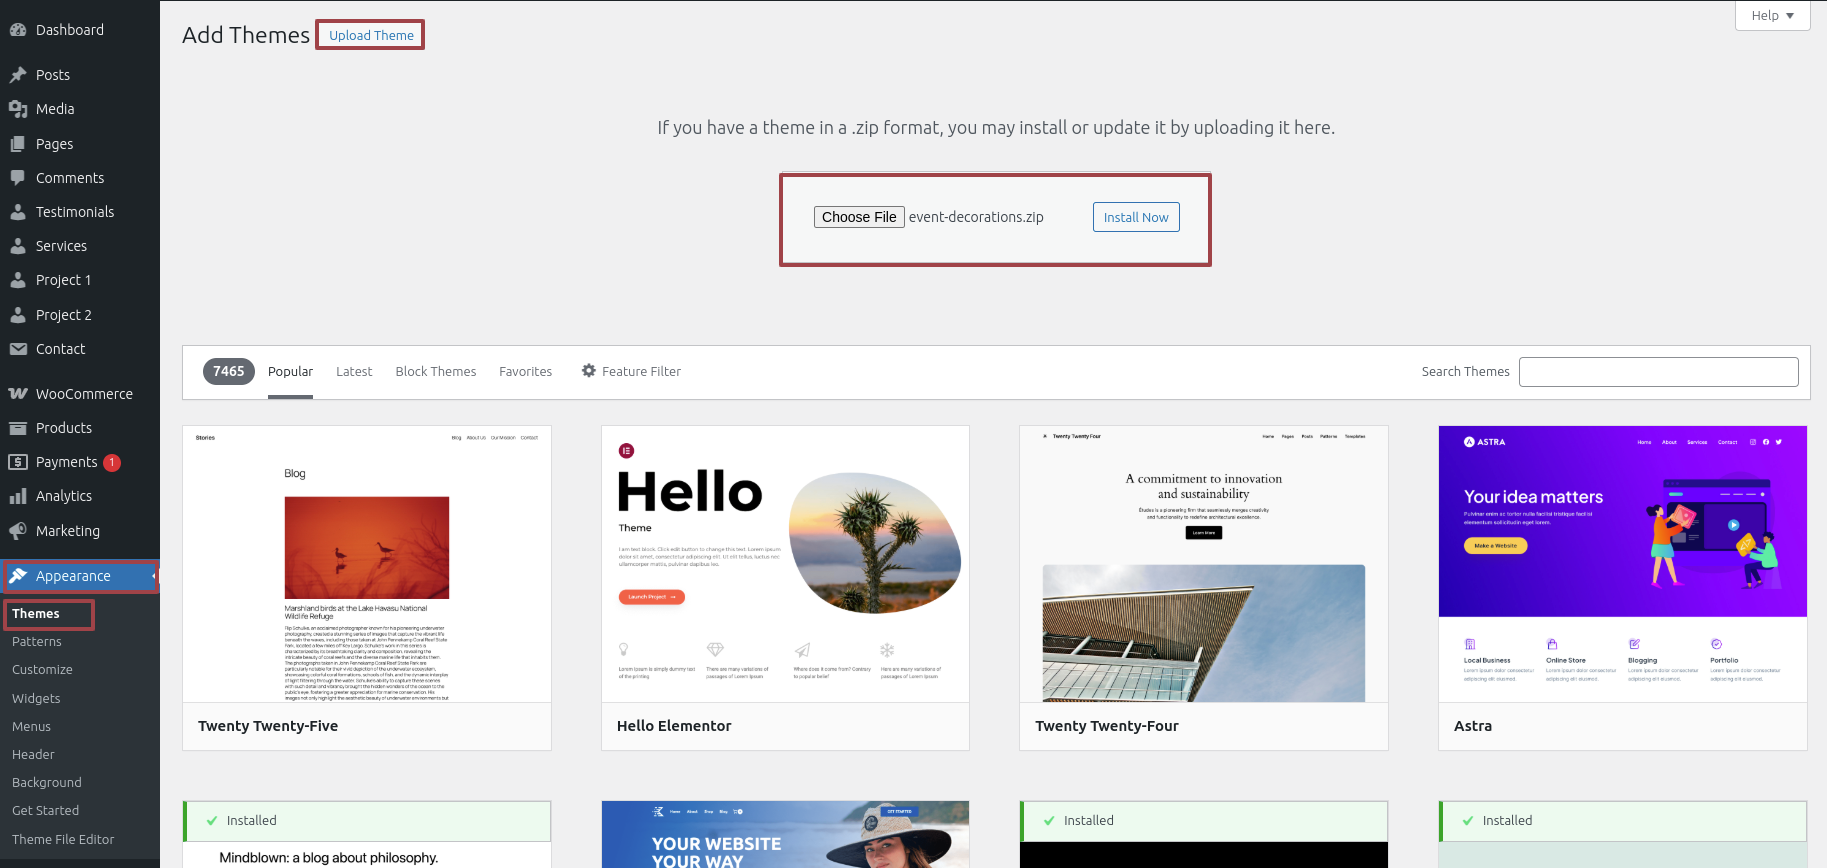This screenshot has width=1827, height=868.
Task: Click the Astra theme name
Action: point(1473,726)
